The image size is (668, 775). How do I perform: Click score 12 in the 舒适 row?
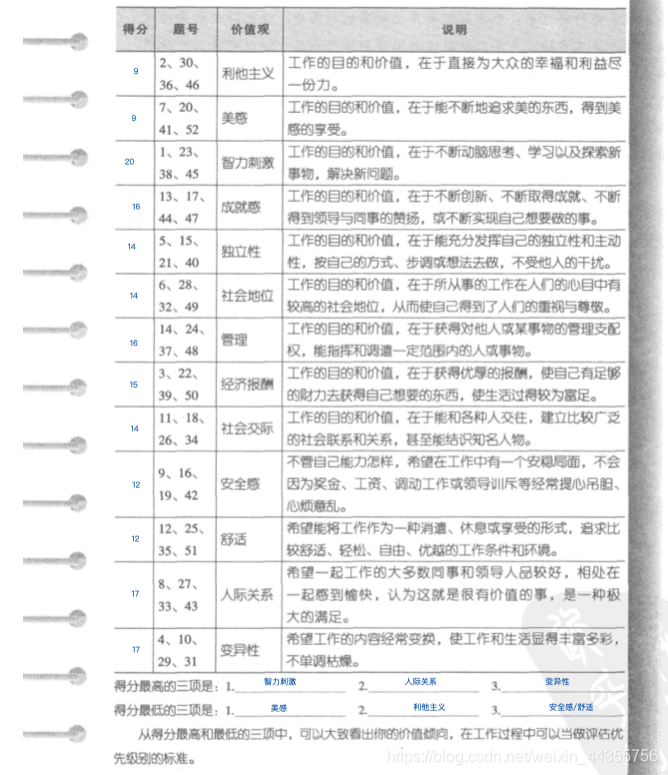(x=135, y=539)
